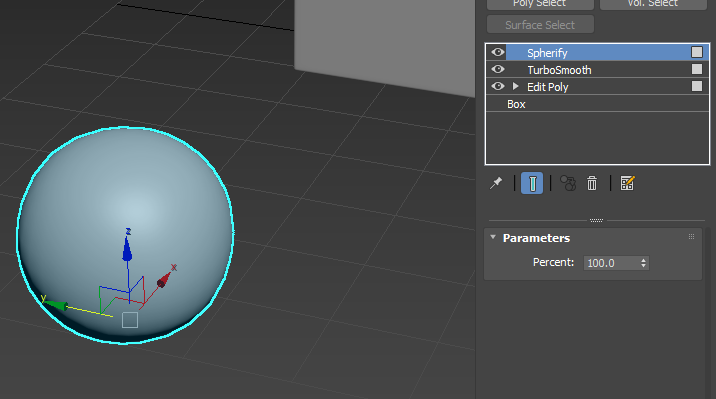
Task: Click the small square gizmo handle
Action: point(130,320)
